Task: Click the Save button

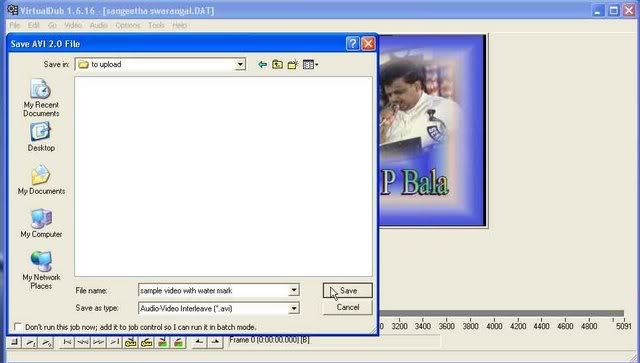Action: pos(347,290)
